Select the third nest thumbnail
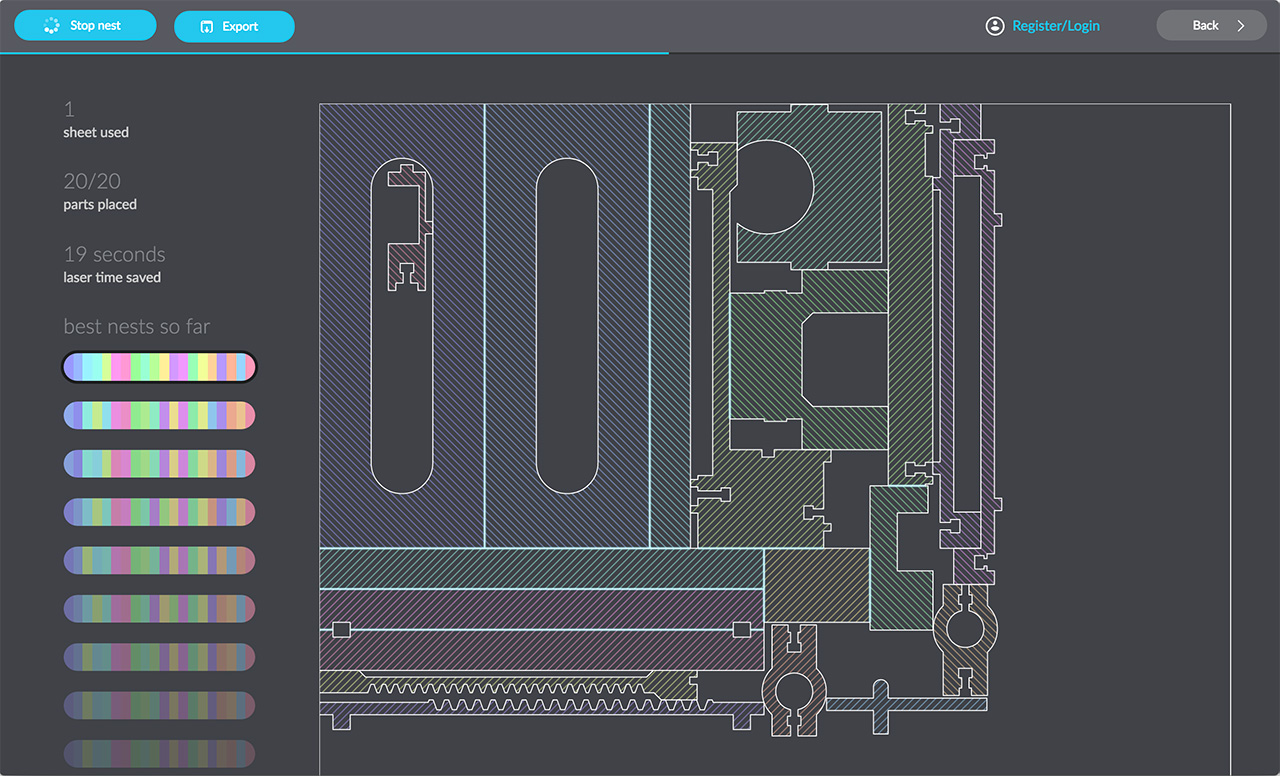Viewport: 1280px width, 776px height. point(159,463)
